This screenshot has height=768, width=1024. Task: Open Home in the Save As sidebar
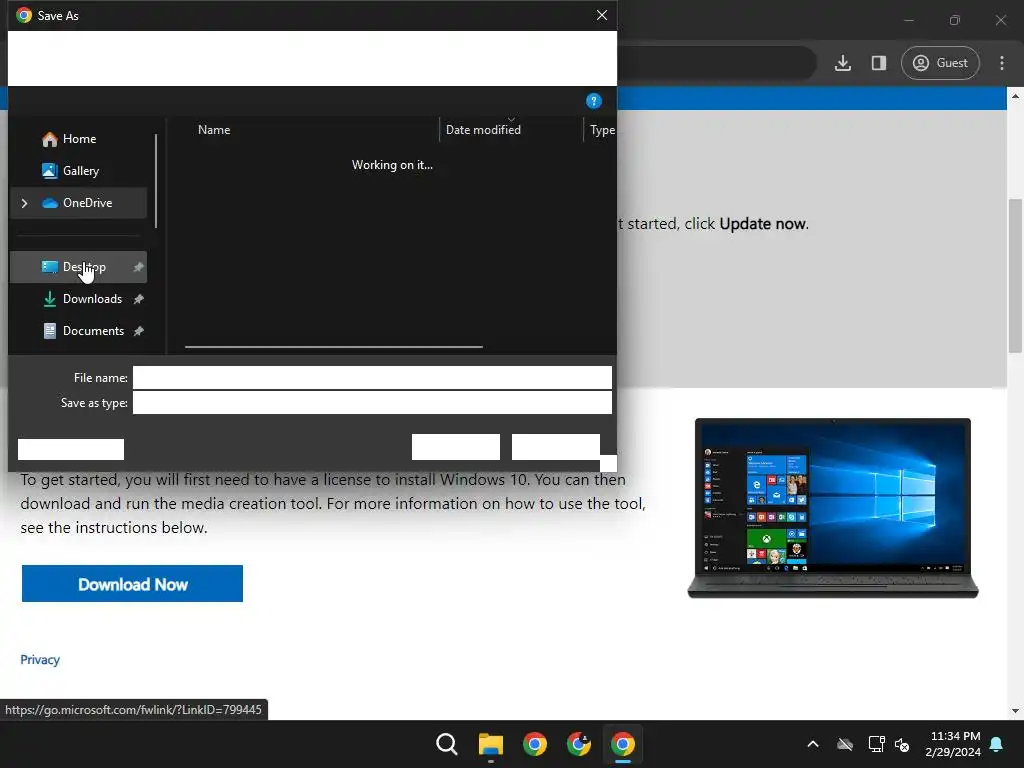pos(79,139)
